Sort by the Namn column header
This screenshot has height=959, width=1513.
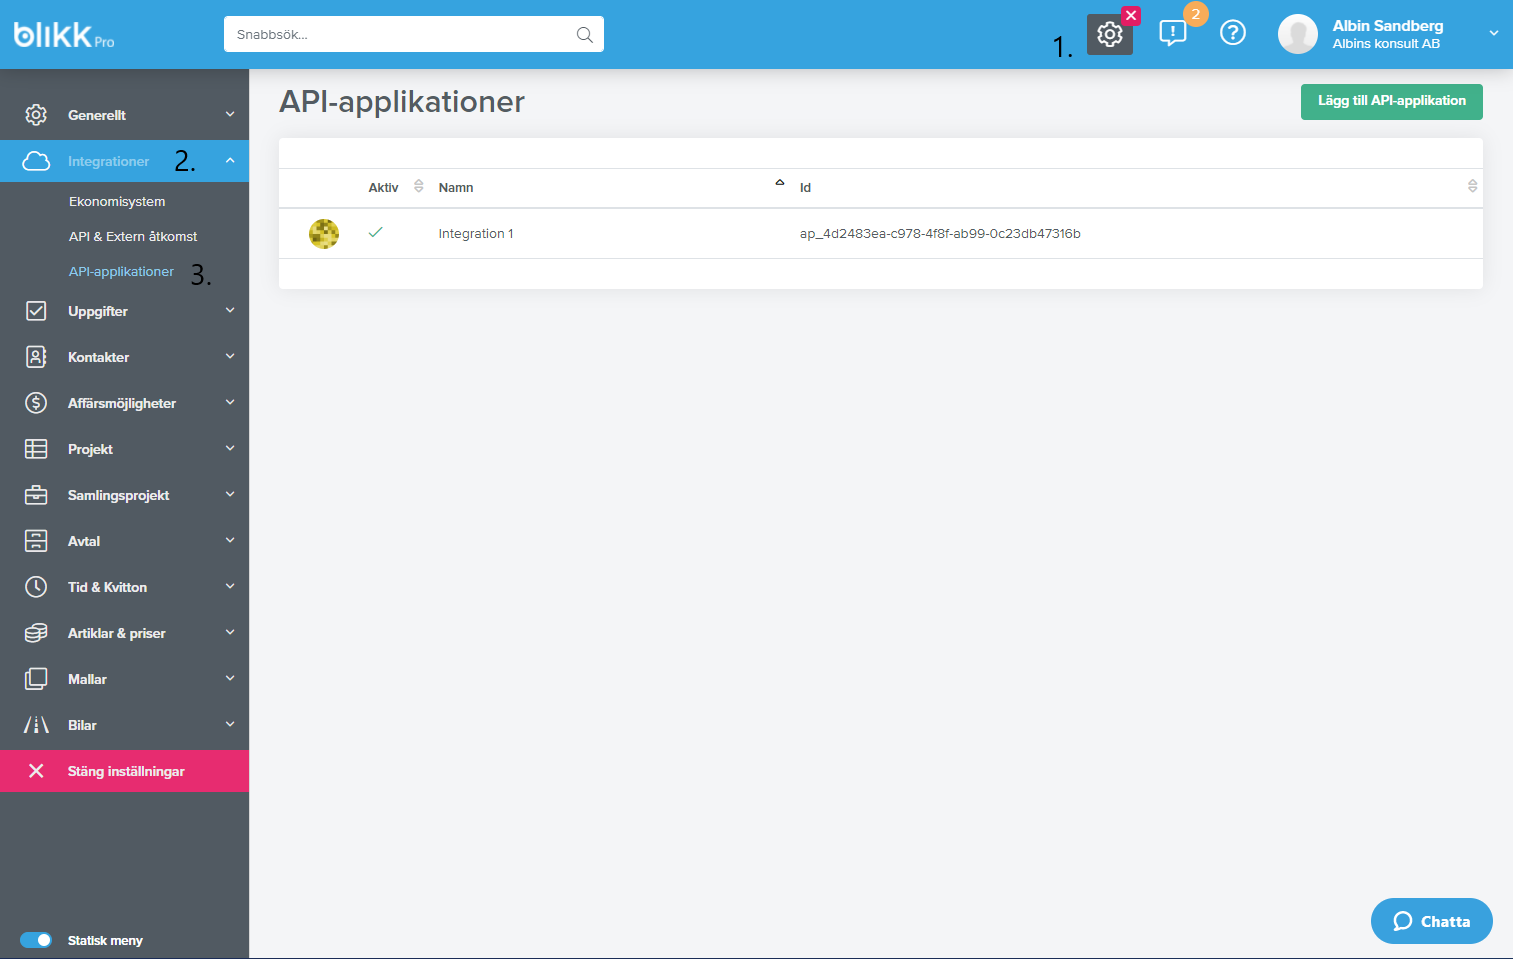[x=456, y=187]
